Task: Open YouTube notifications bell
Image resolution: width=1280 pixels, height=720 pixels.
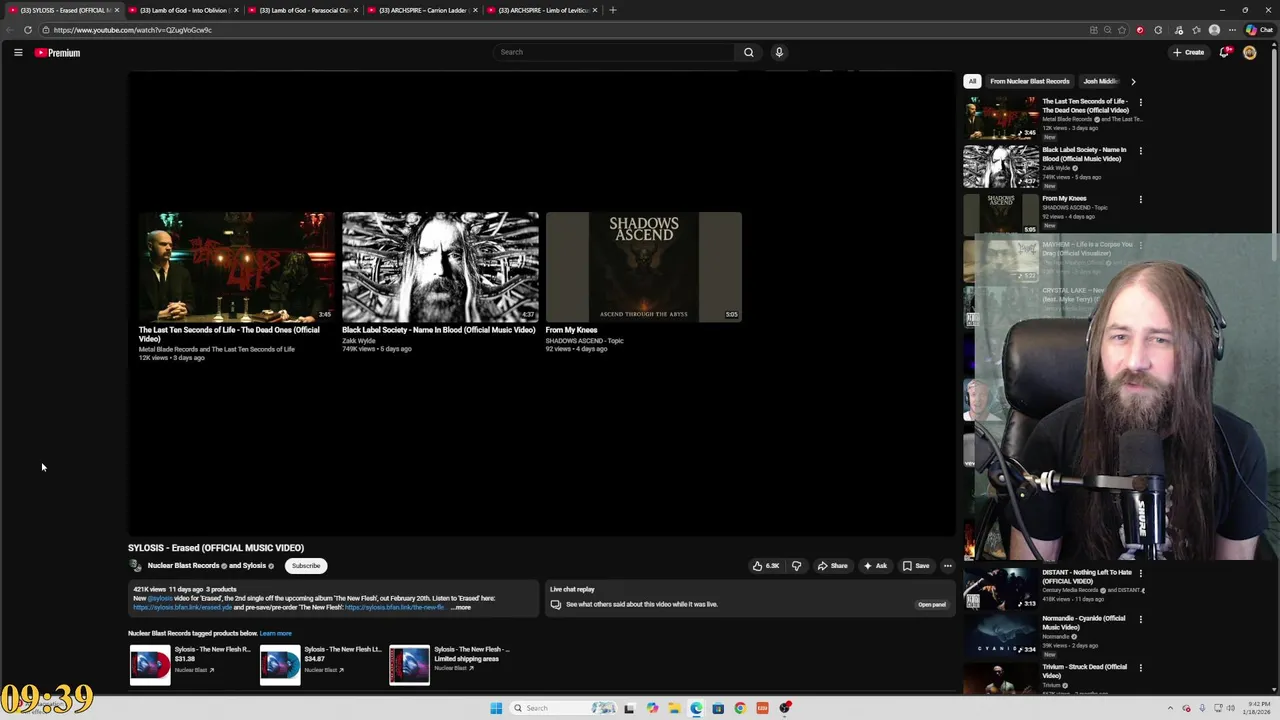Action: 1224,52
